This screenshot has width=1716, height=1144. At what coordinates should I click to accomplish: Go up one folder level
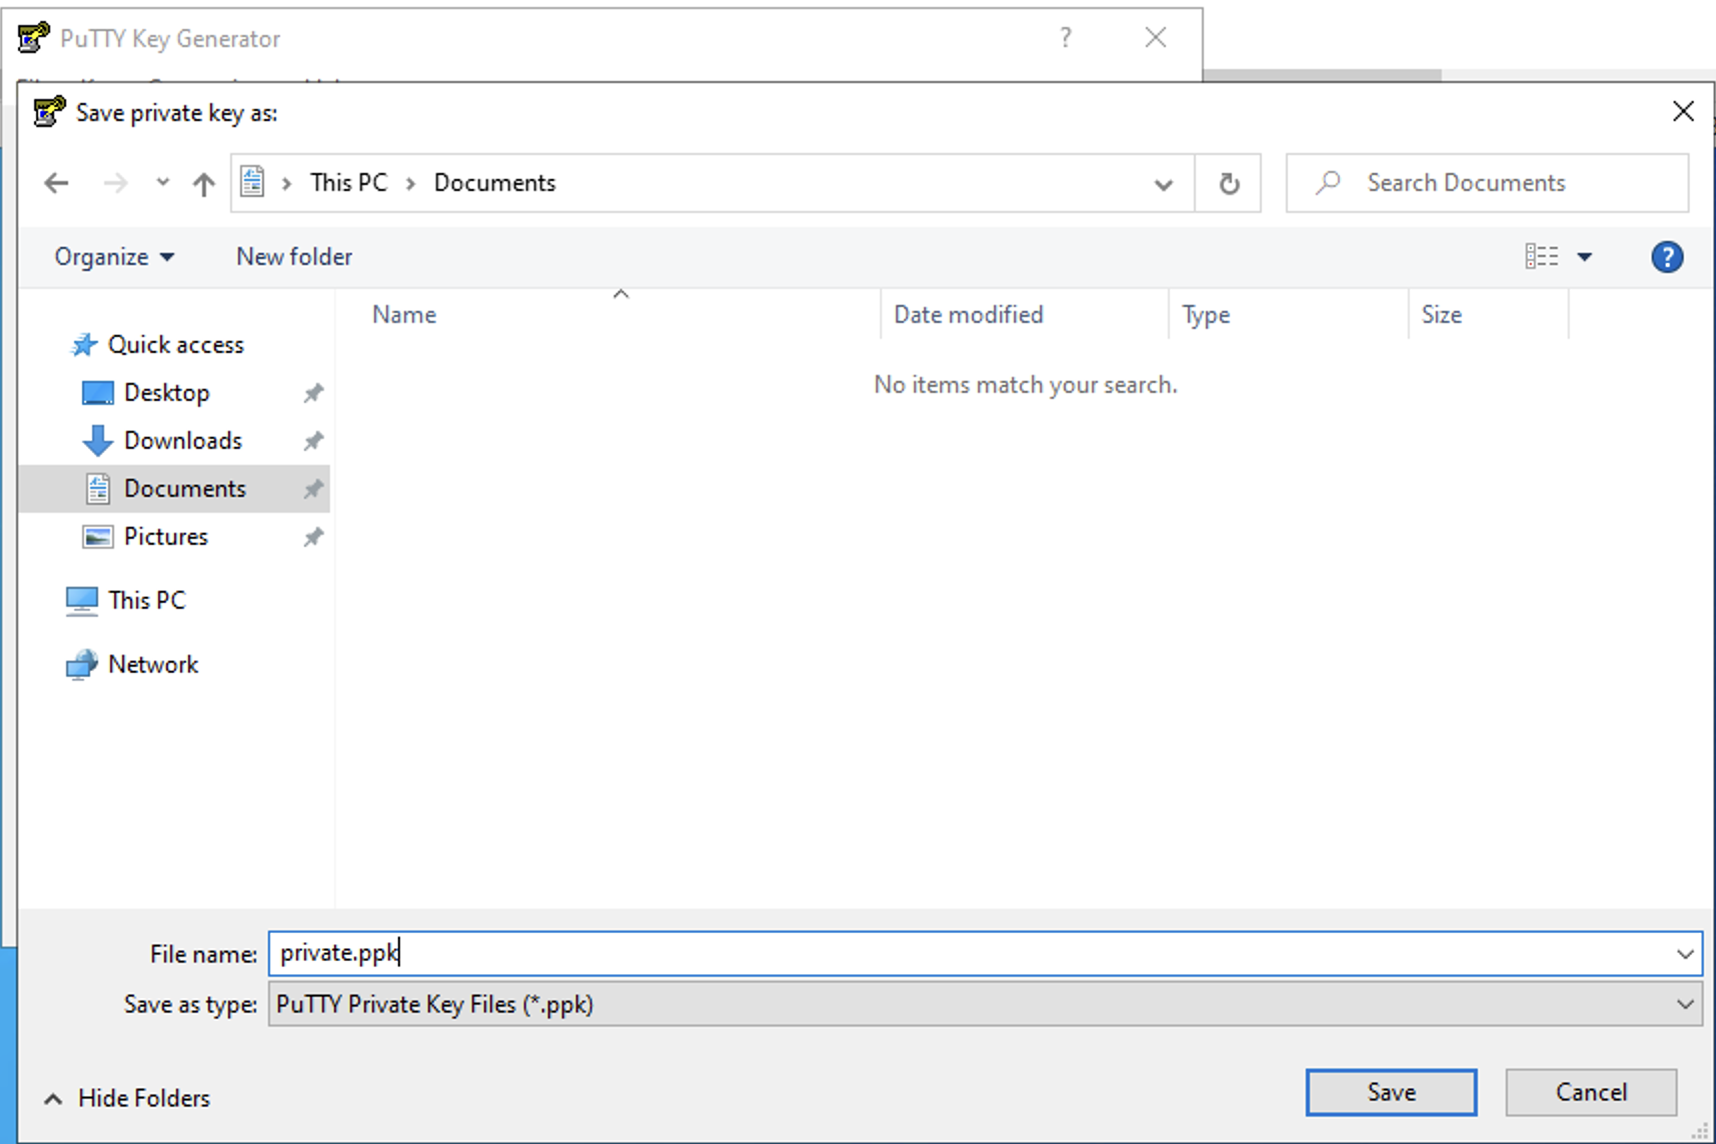[204, 183]
